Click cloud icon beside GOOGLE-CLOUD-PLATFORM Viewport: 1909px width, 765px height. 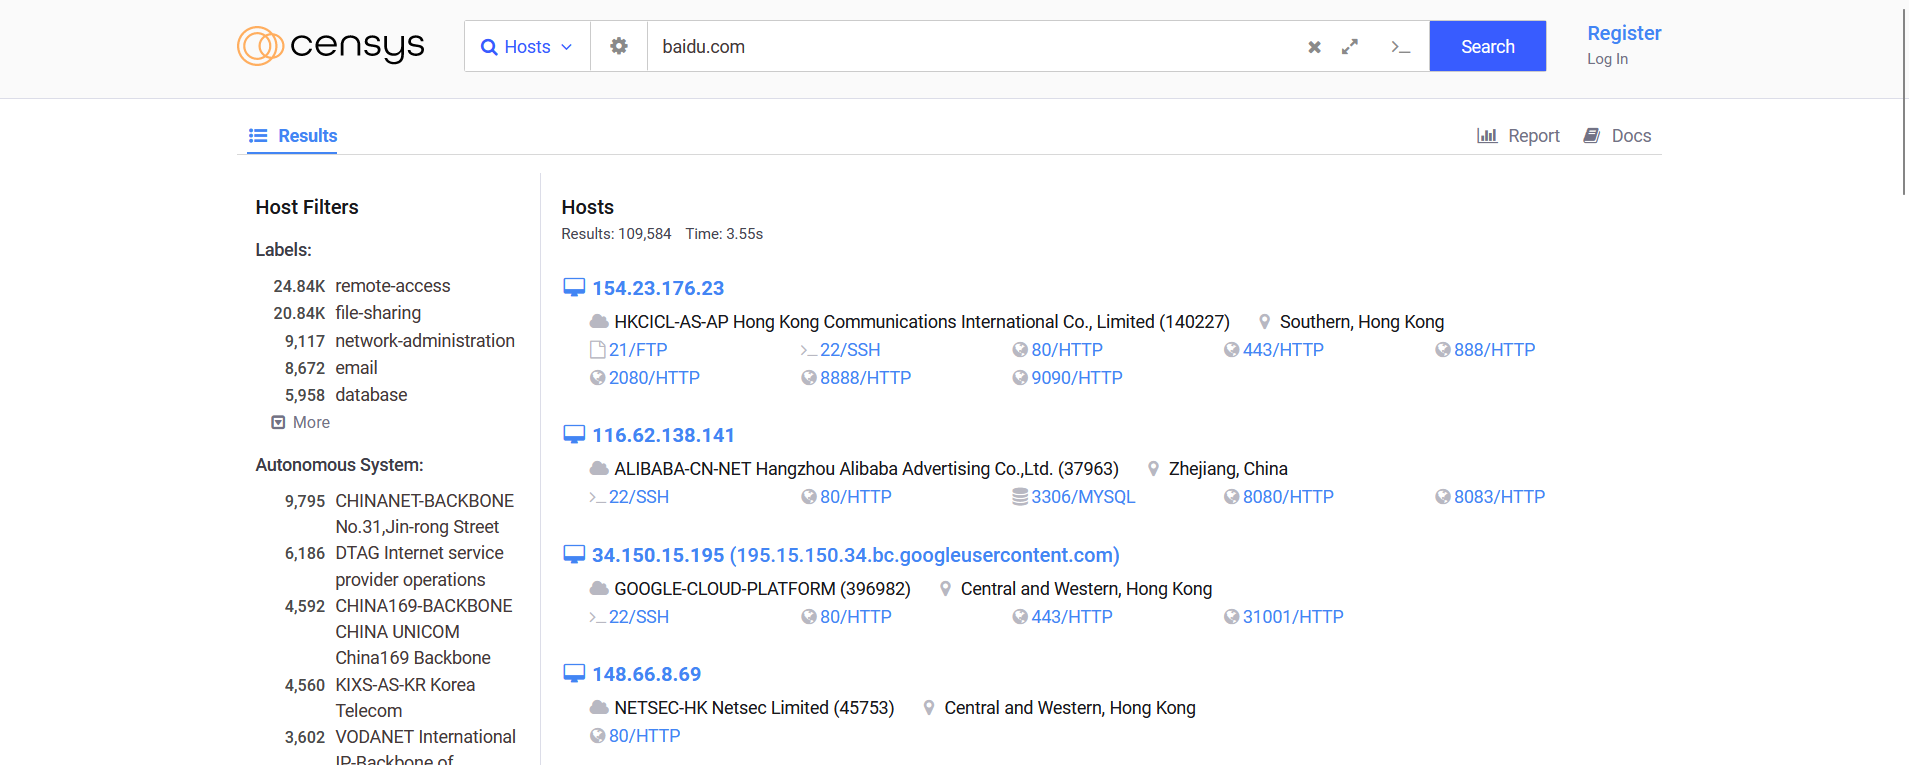(x=599, y=589)
